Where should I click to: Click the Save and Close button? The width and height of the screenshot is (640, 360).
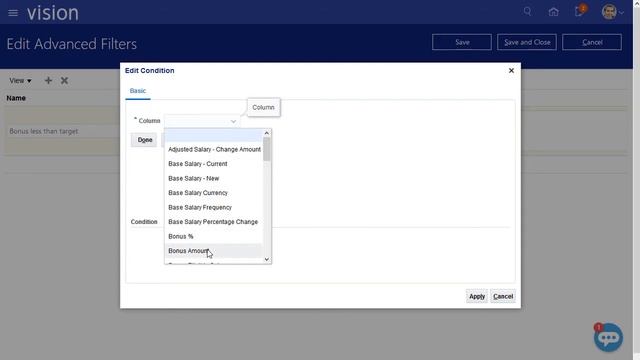527,42
